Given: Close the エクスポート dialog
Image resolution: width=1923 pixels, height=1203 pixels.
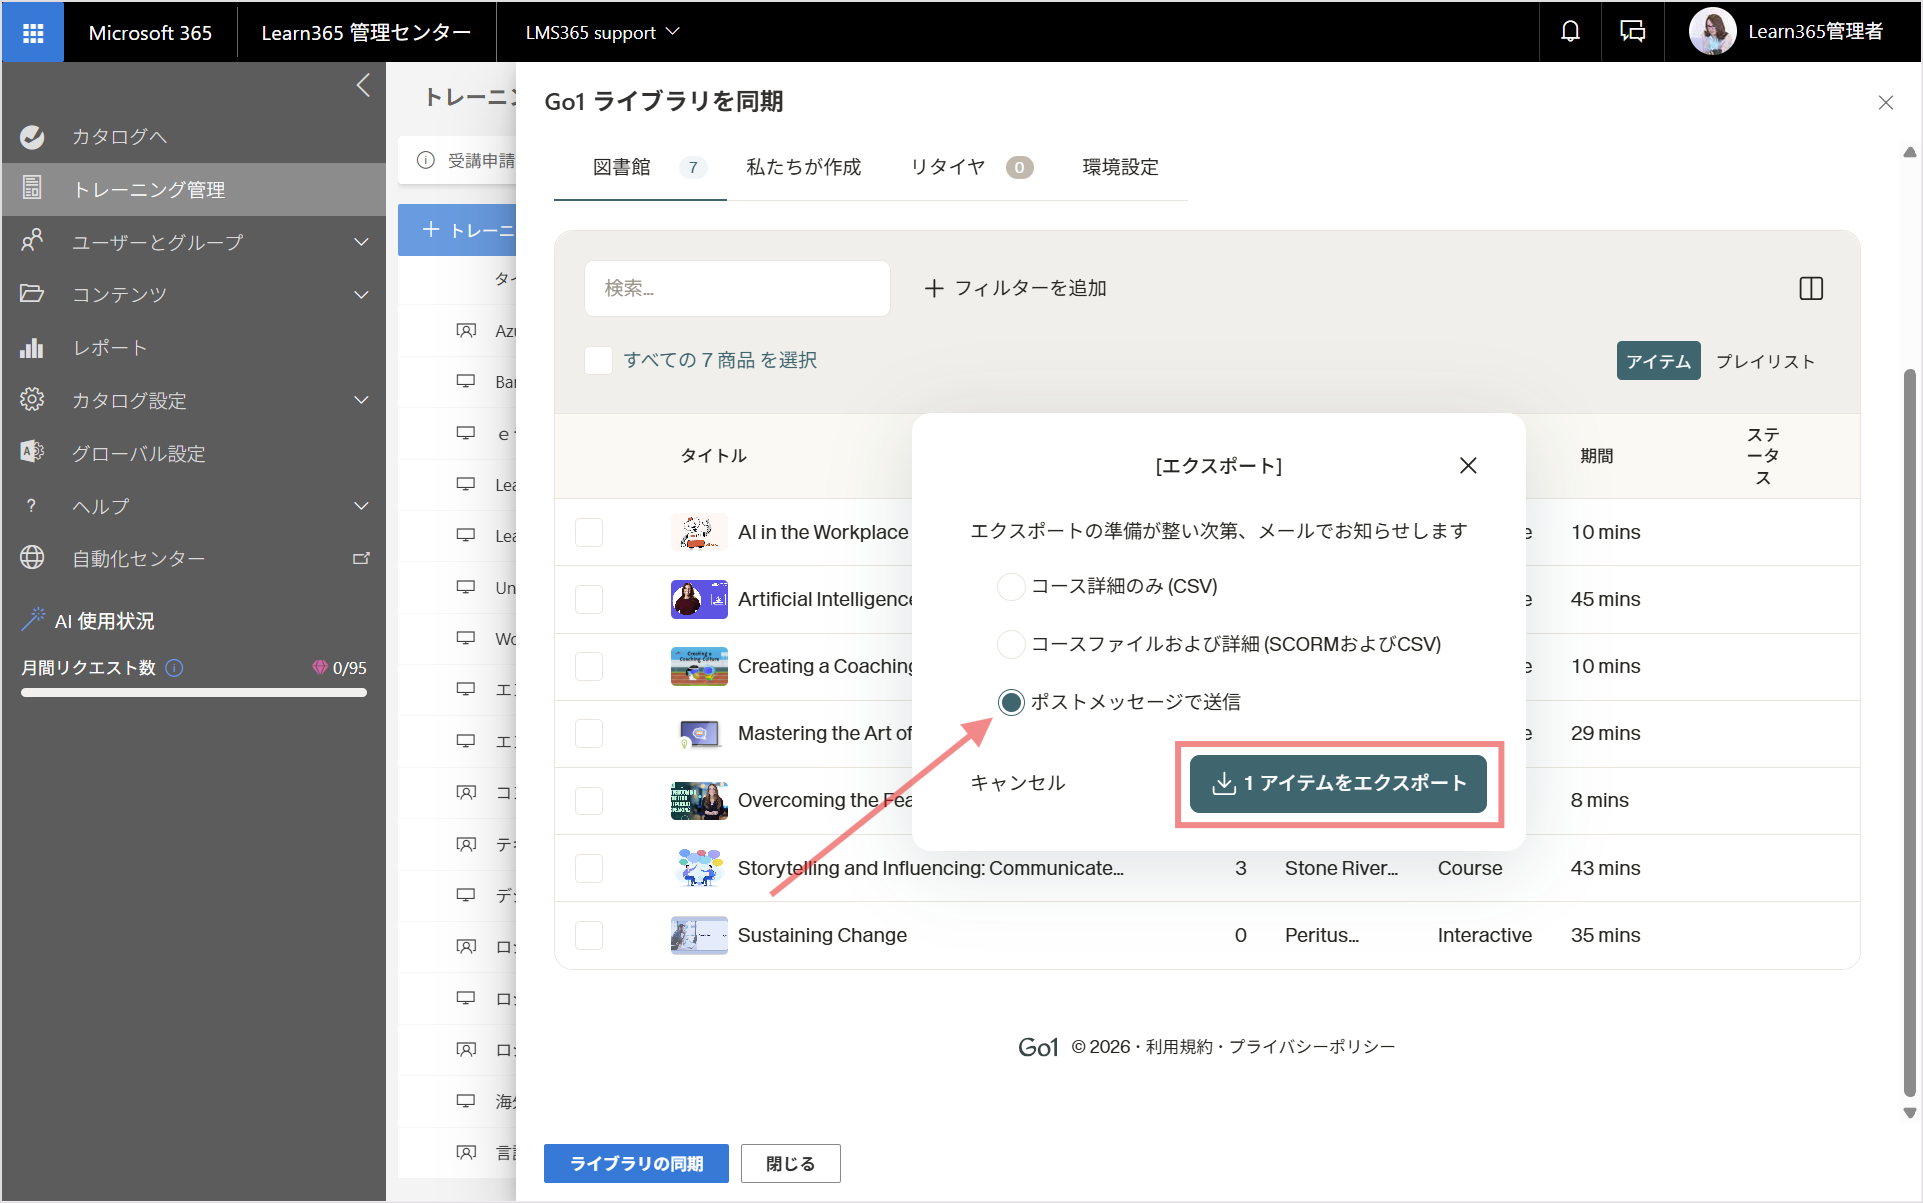Looking at the screenshot, I should click(x=1468, y=466).
